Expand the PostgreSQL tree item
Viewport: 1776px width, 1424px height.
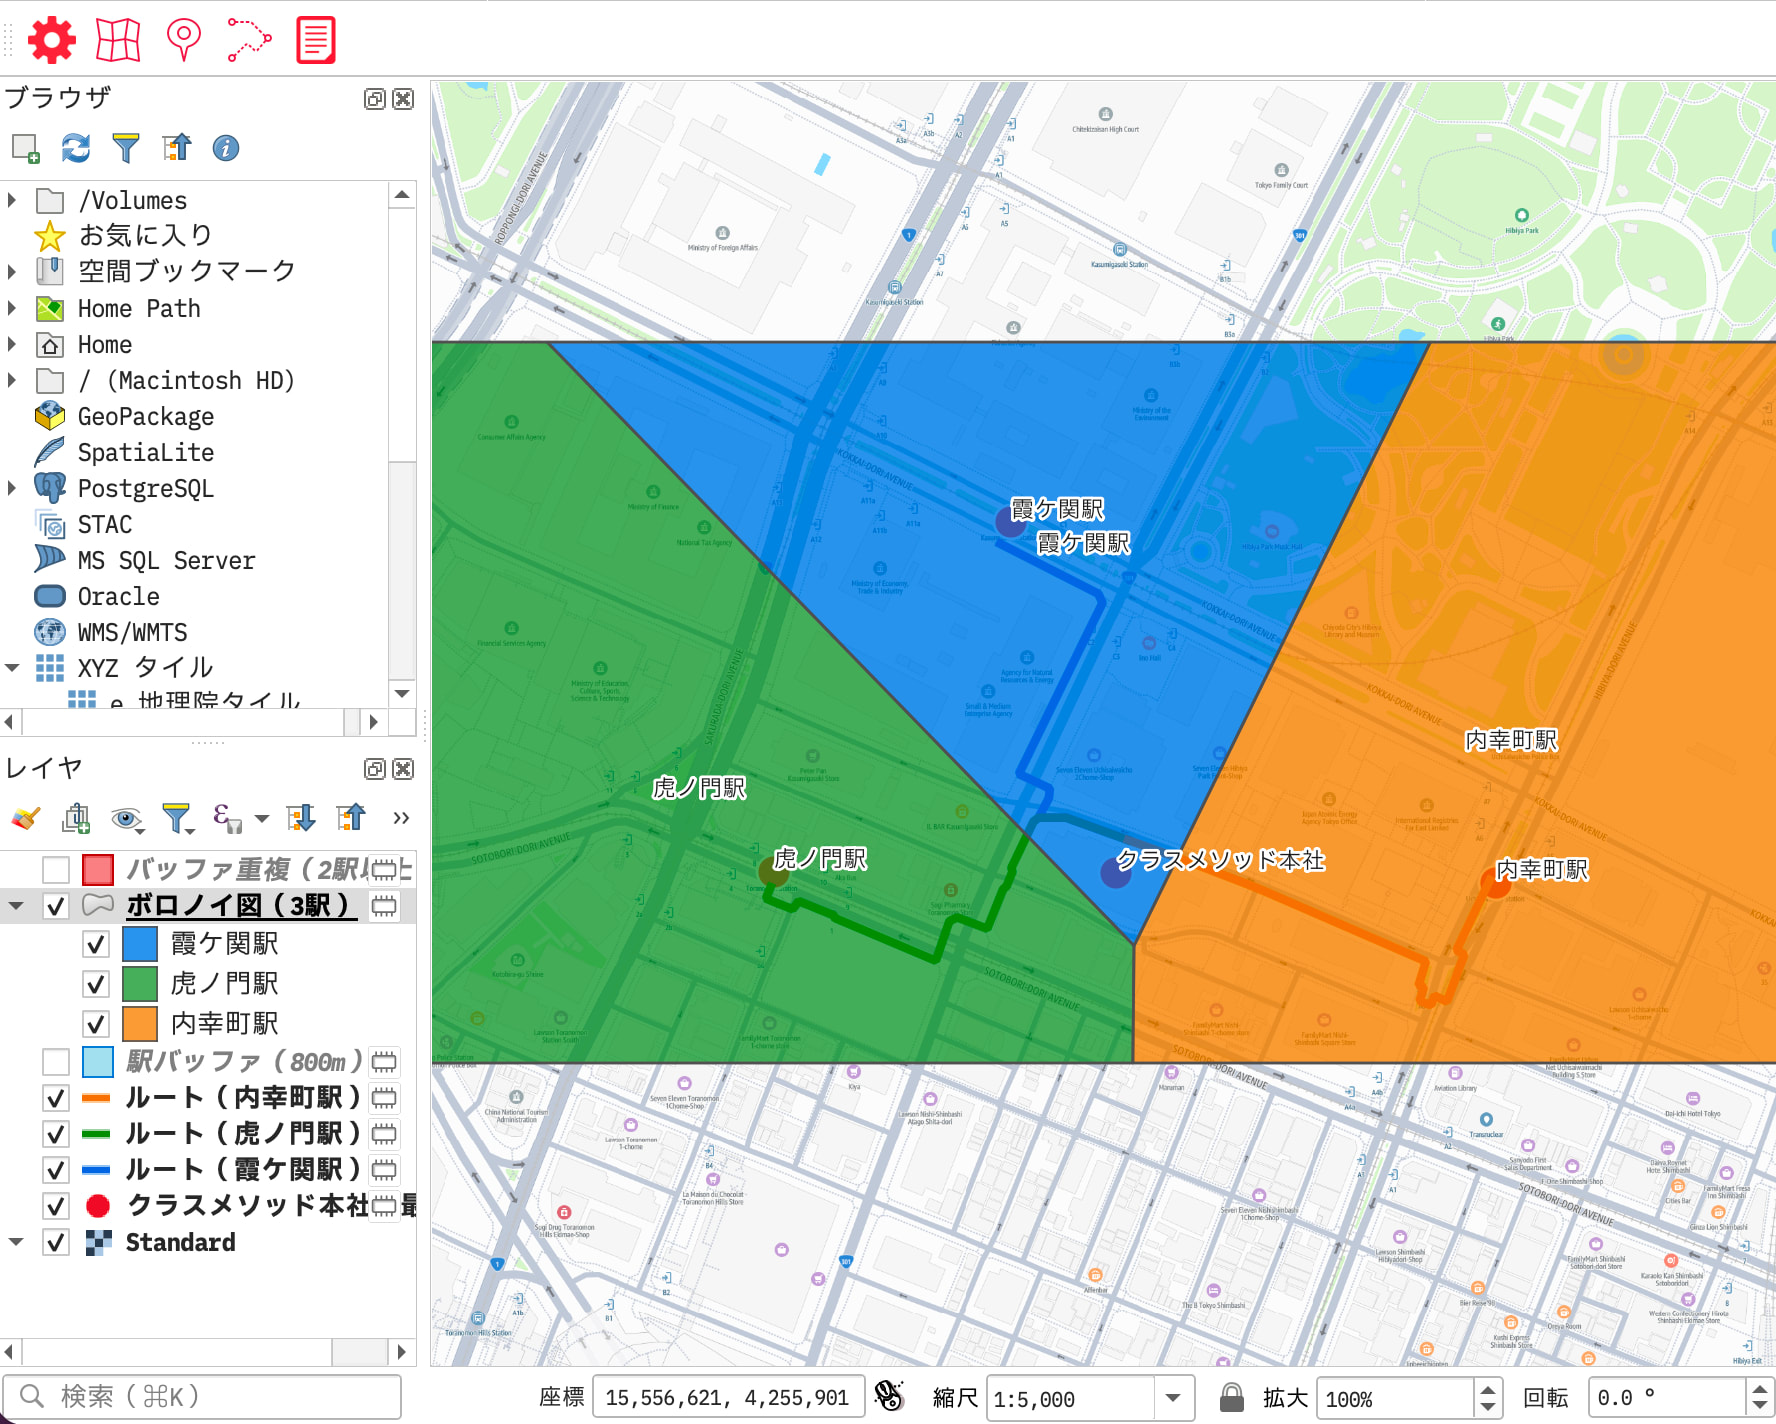pyautogui.click(x=11, y=488)
